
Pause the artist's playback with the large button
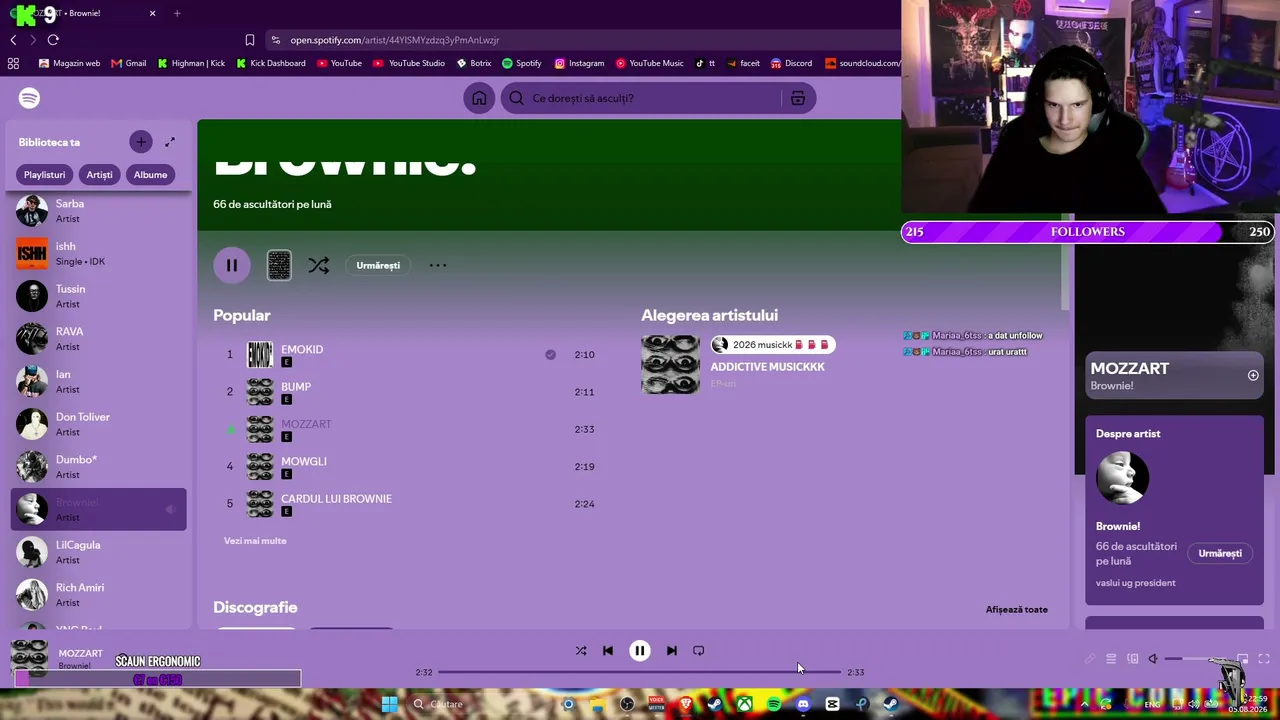pos(231,265)
